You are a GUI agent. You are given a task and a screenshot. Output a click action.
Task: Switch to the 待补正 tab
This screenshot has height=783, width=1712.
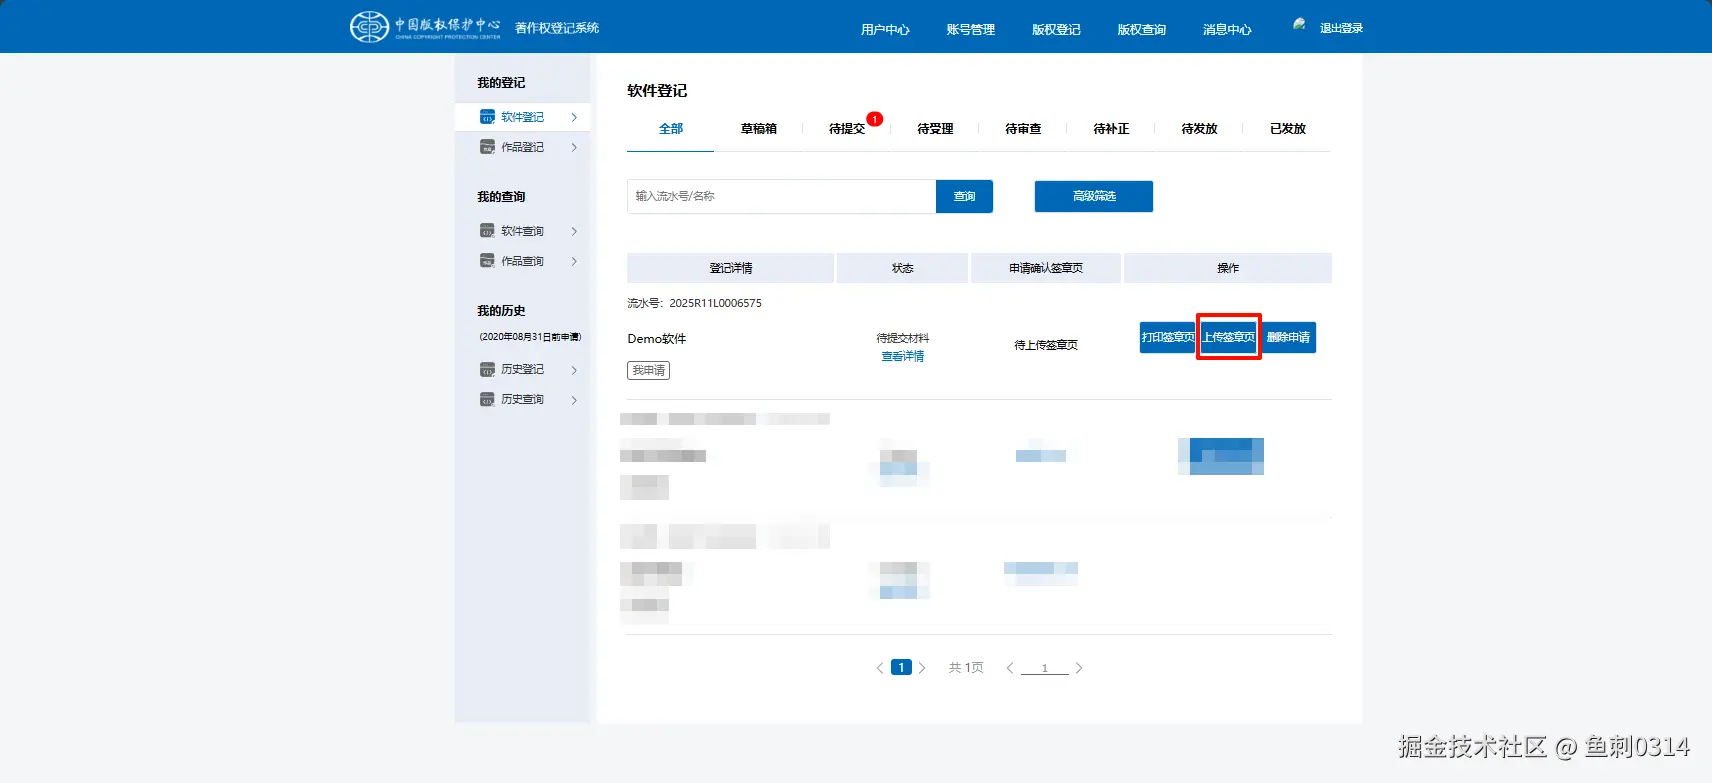(1111, 129)
